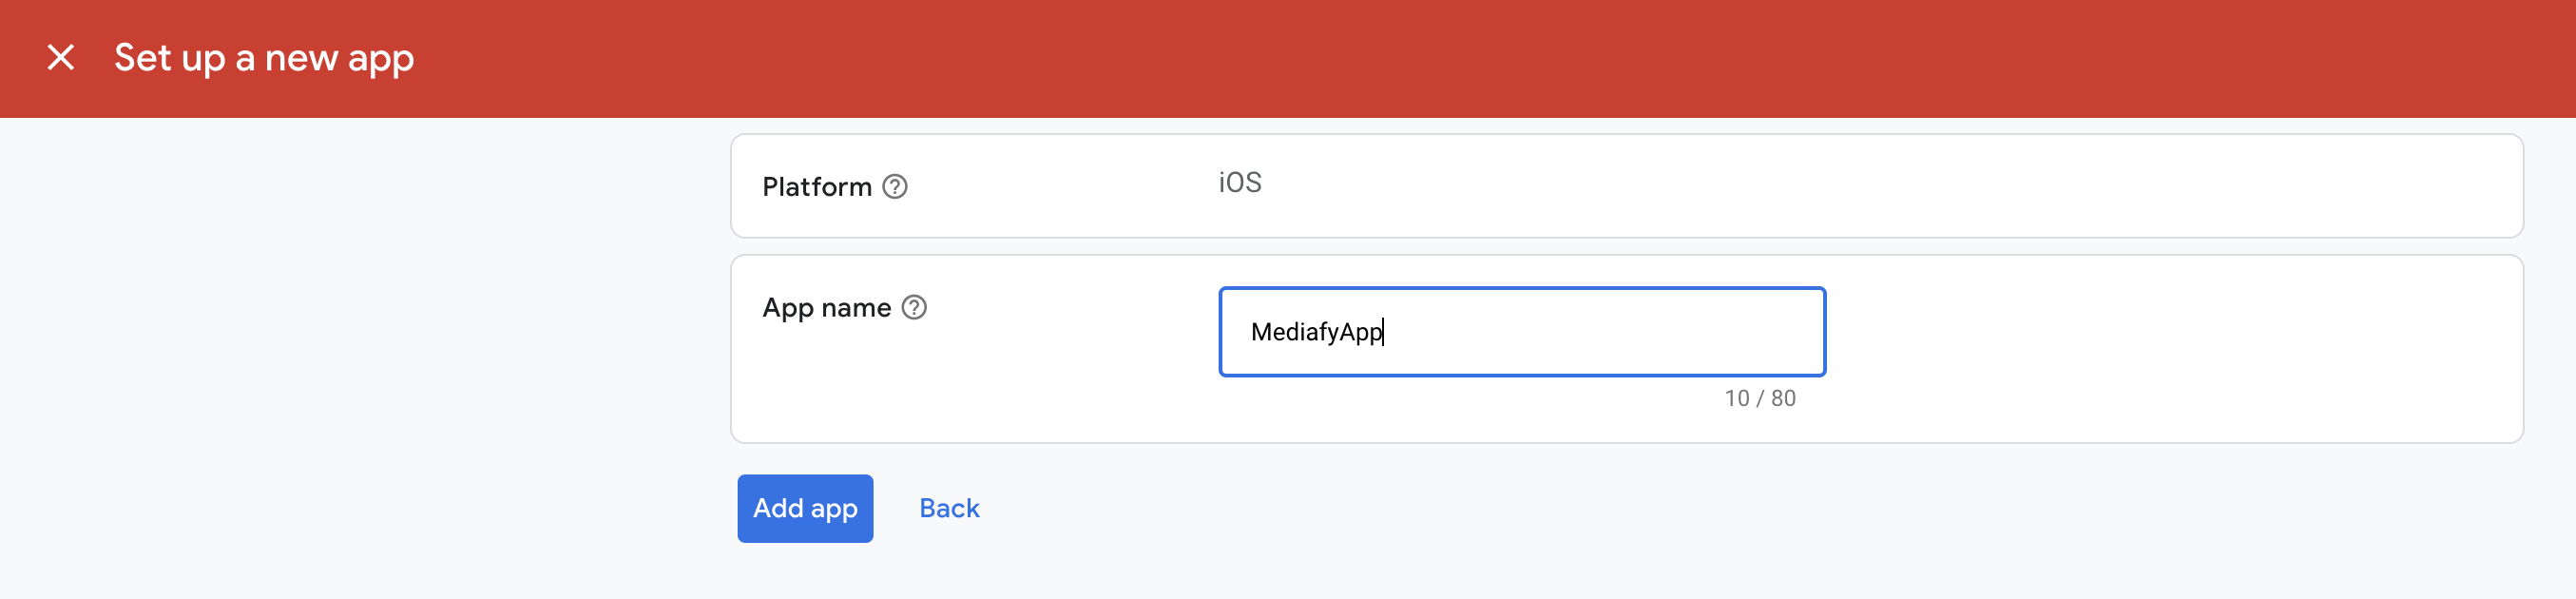Go back using the Back link

click(948, 509)
